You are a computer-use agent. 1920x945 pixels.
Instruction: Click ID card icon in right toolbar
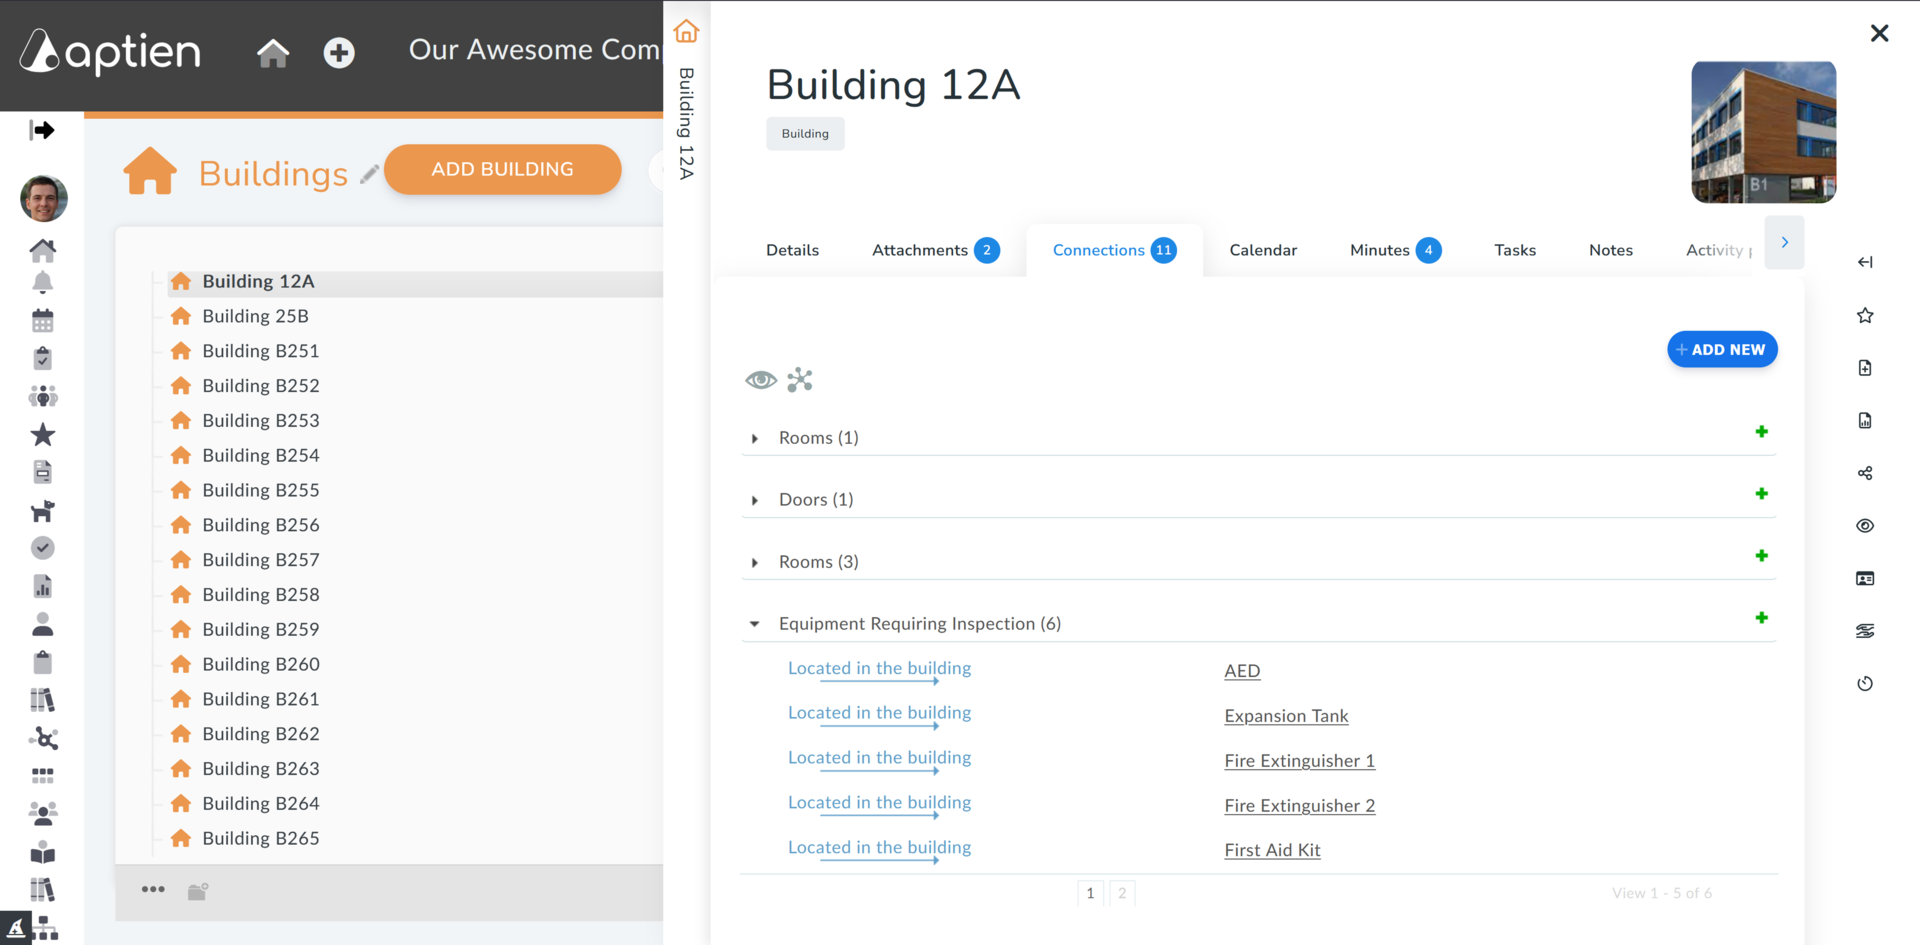[x=1865, y=579]
